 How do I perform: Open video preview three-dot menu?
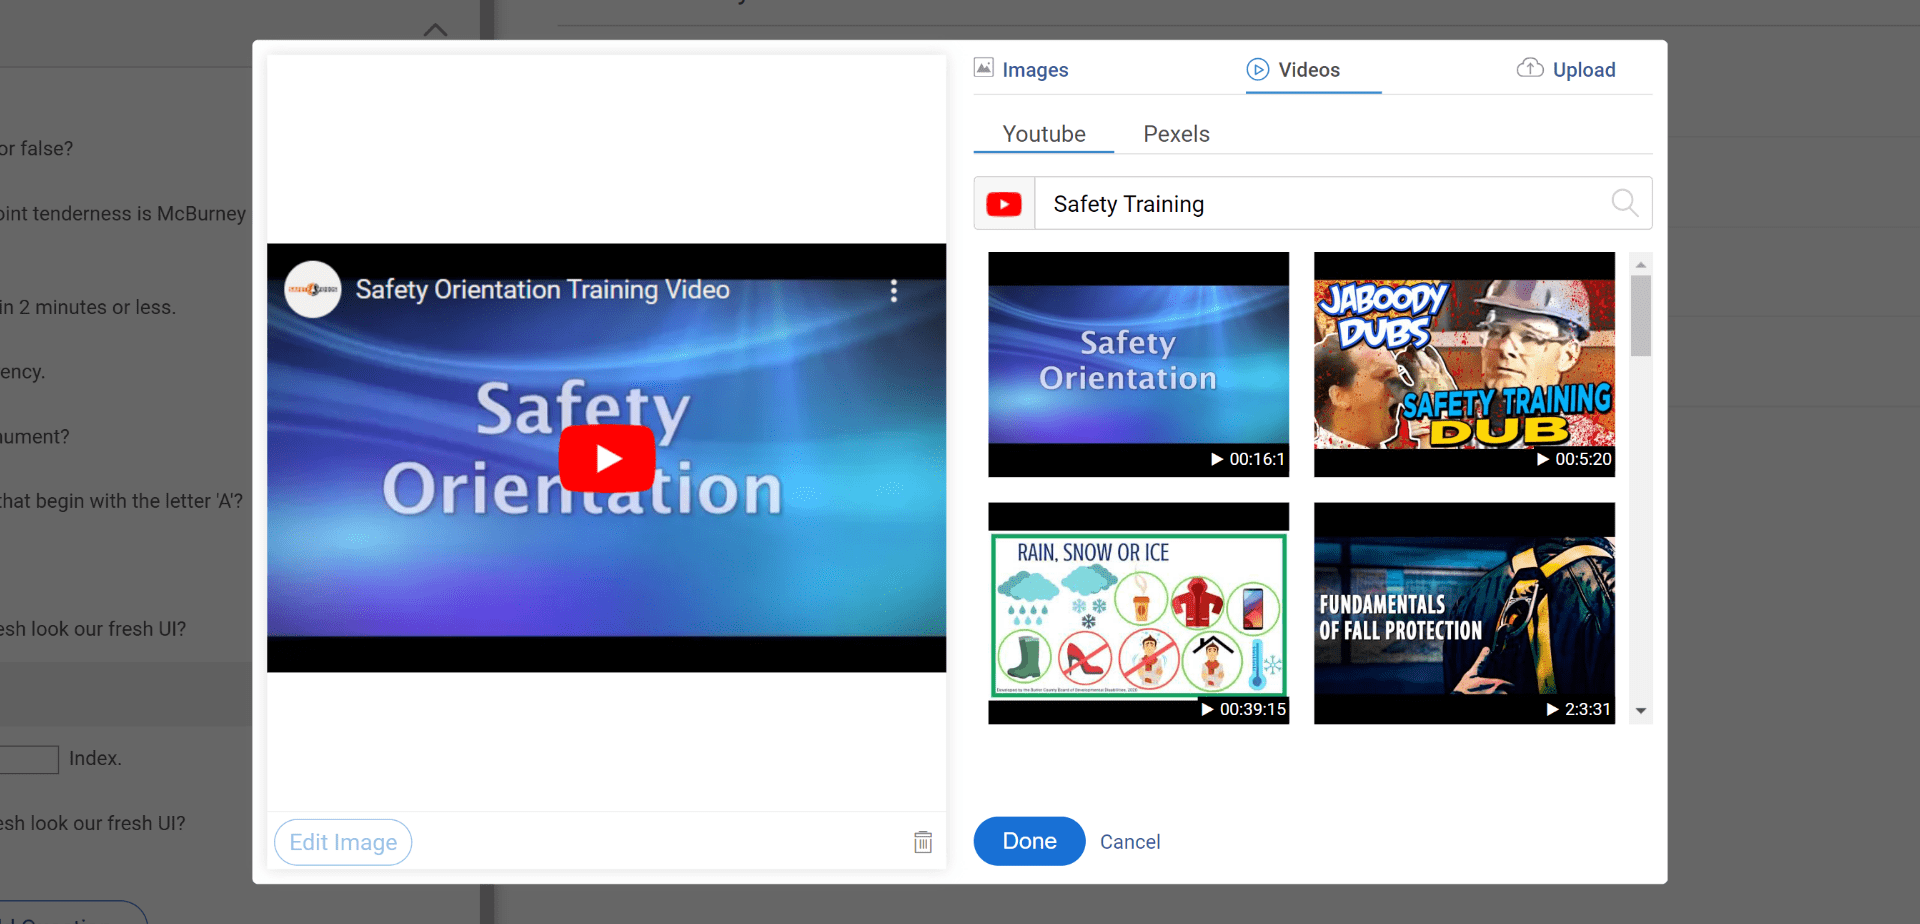coord(894,290)
